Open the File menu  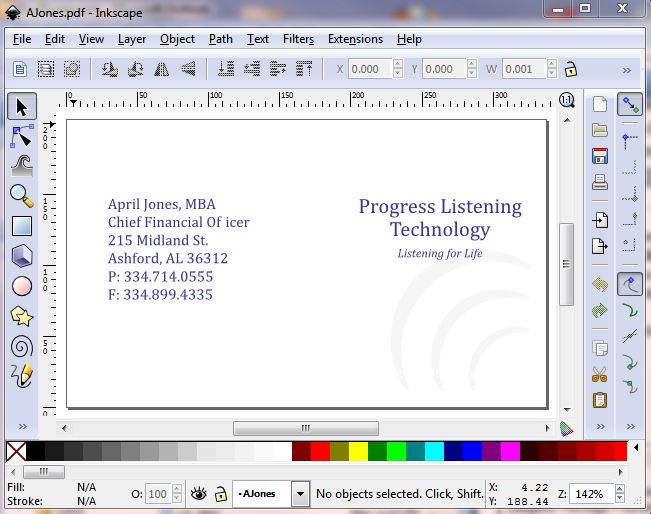tap(22, 39)
